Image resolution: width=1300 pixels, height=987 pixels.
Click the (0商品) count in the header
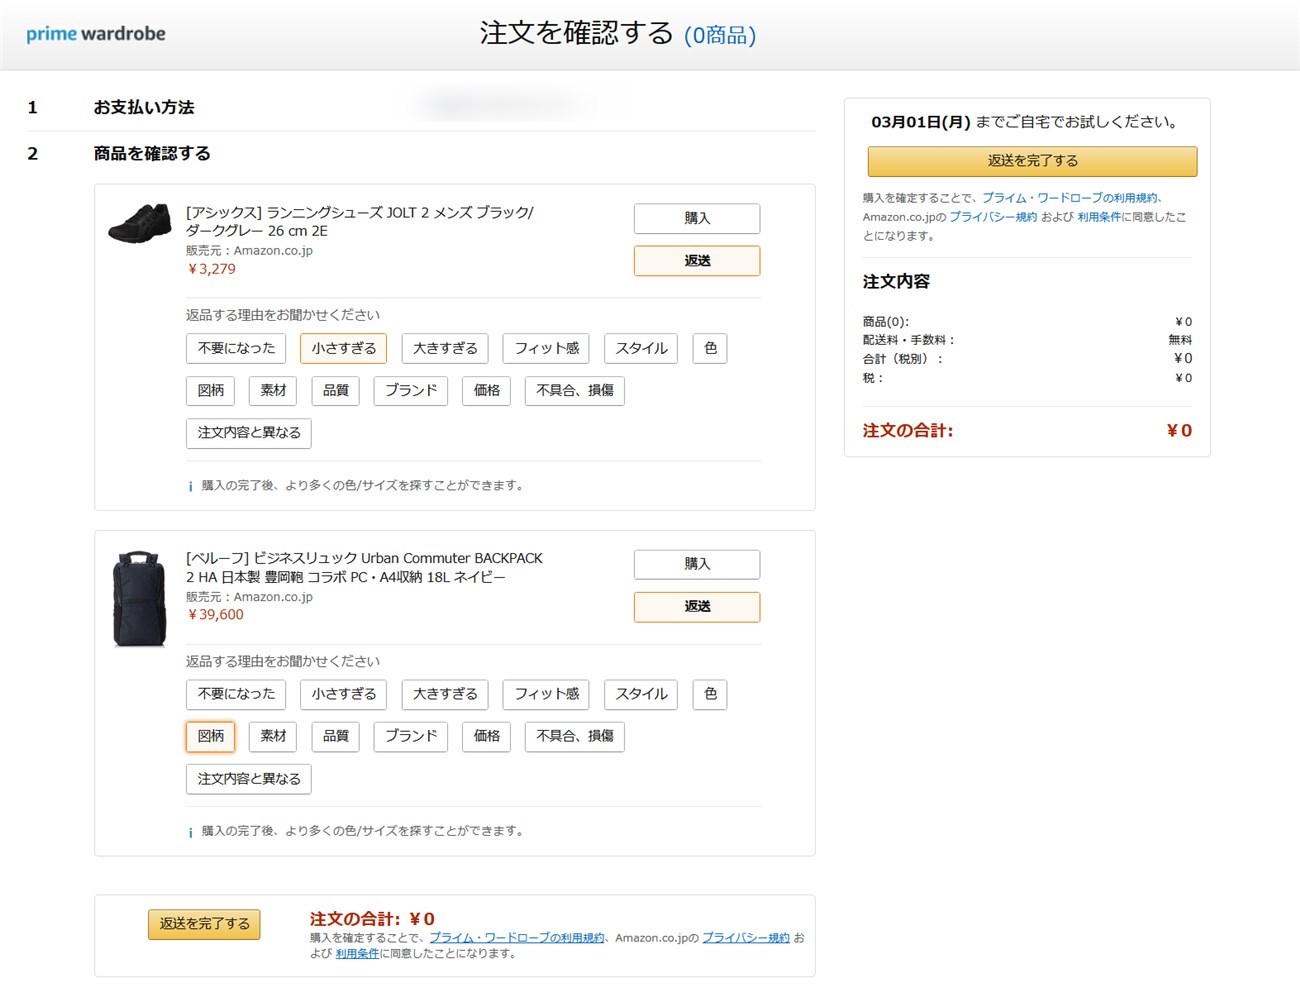[720, 36]
